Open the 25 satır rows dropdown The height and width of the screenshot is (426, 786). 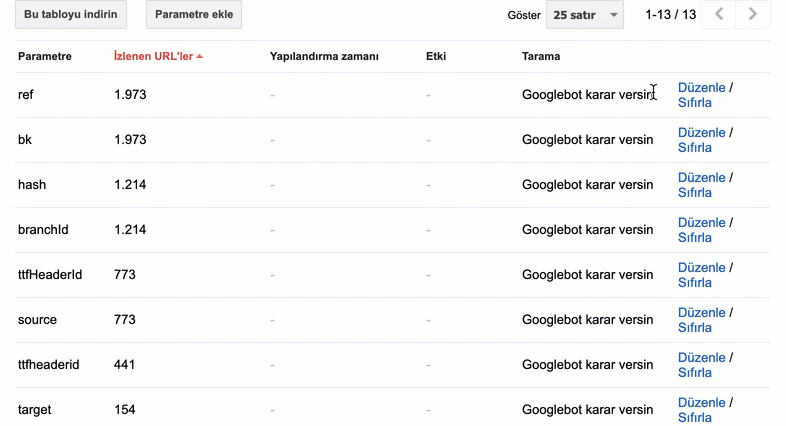point(584,15)
